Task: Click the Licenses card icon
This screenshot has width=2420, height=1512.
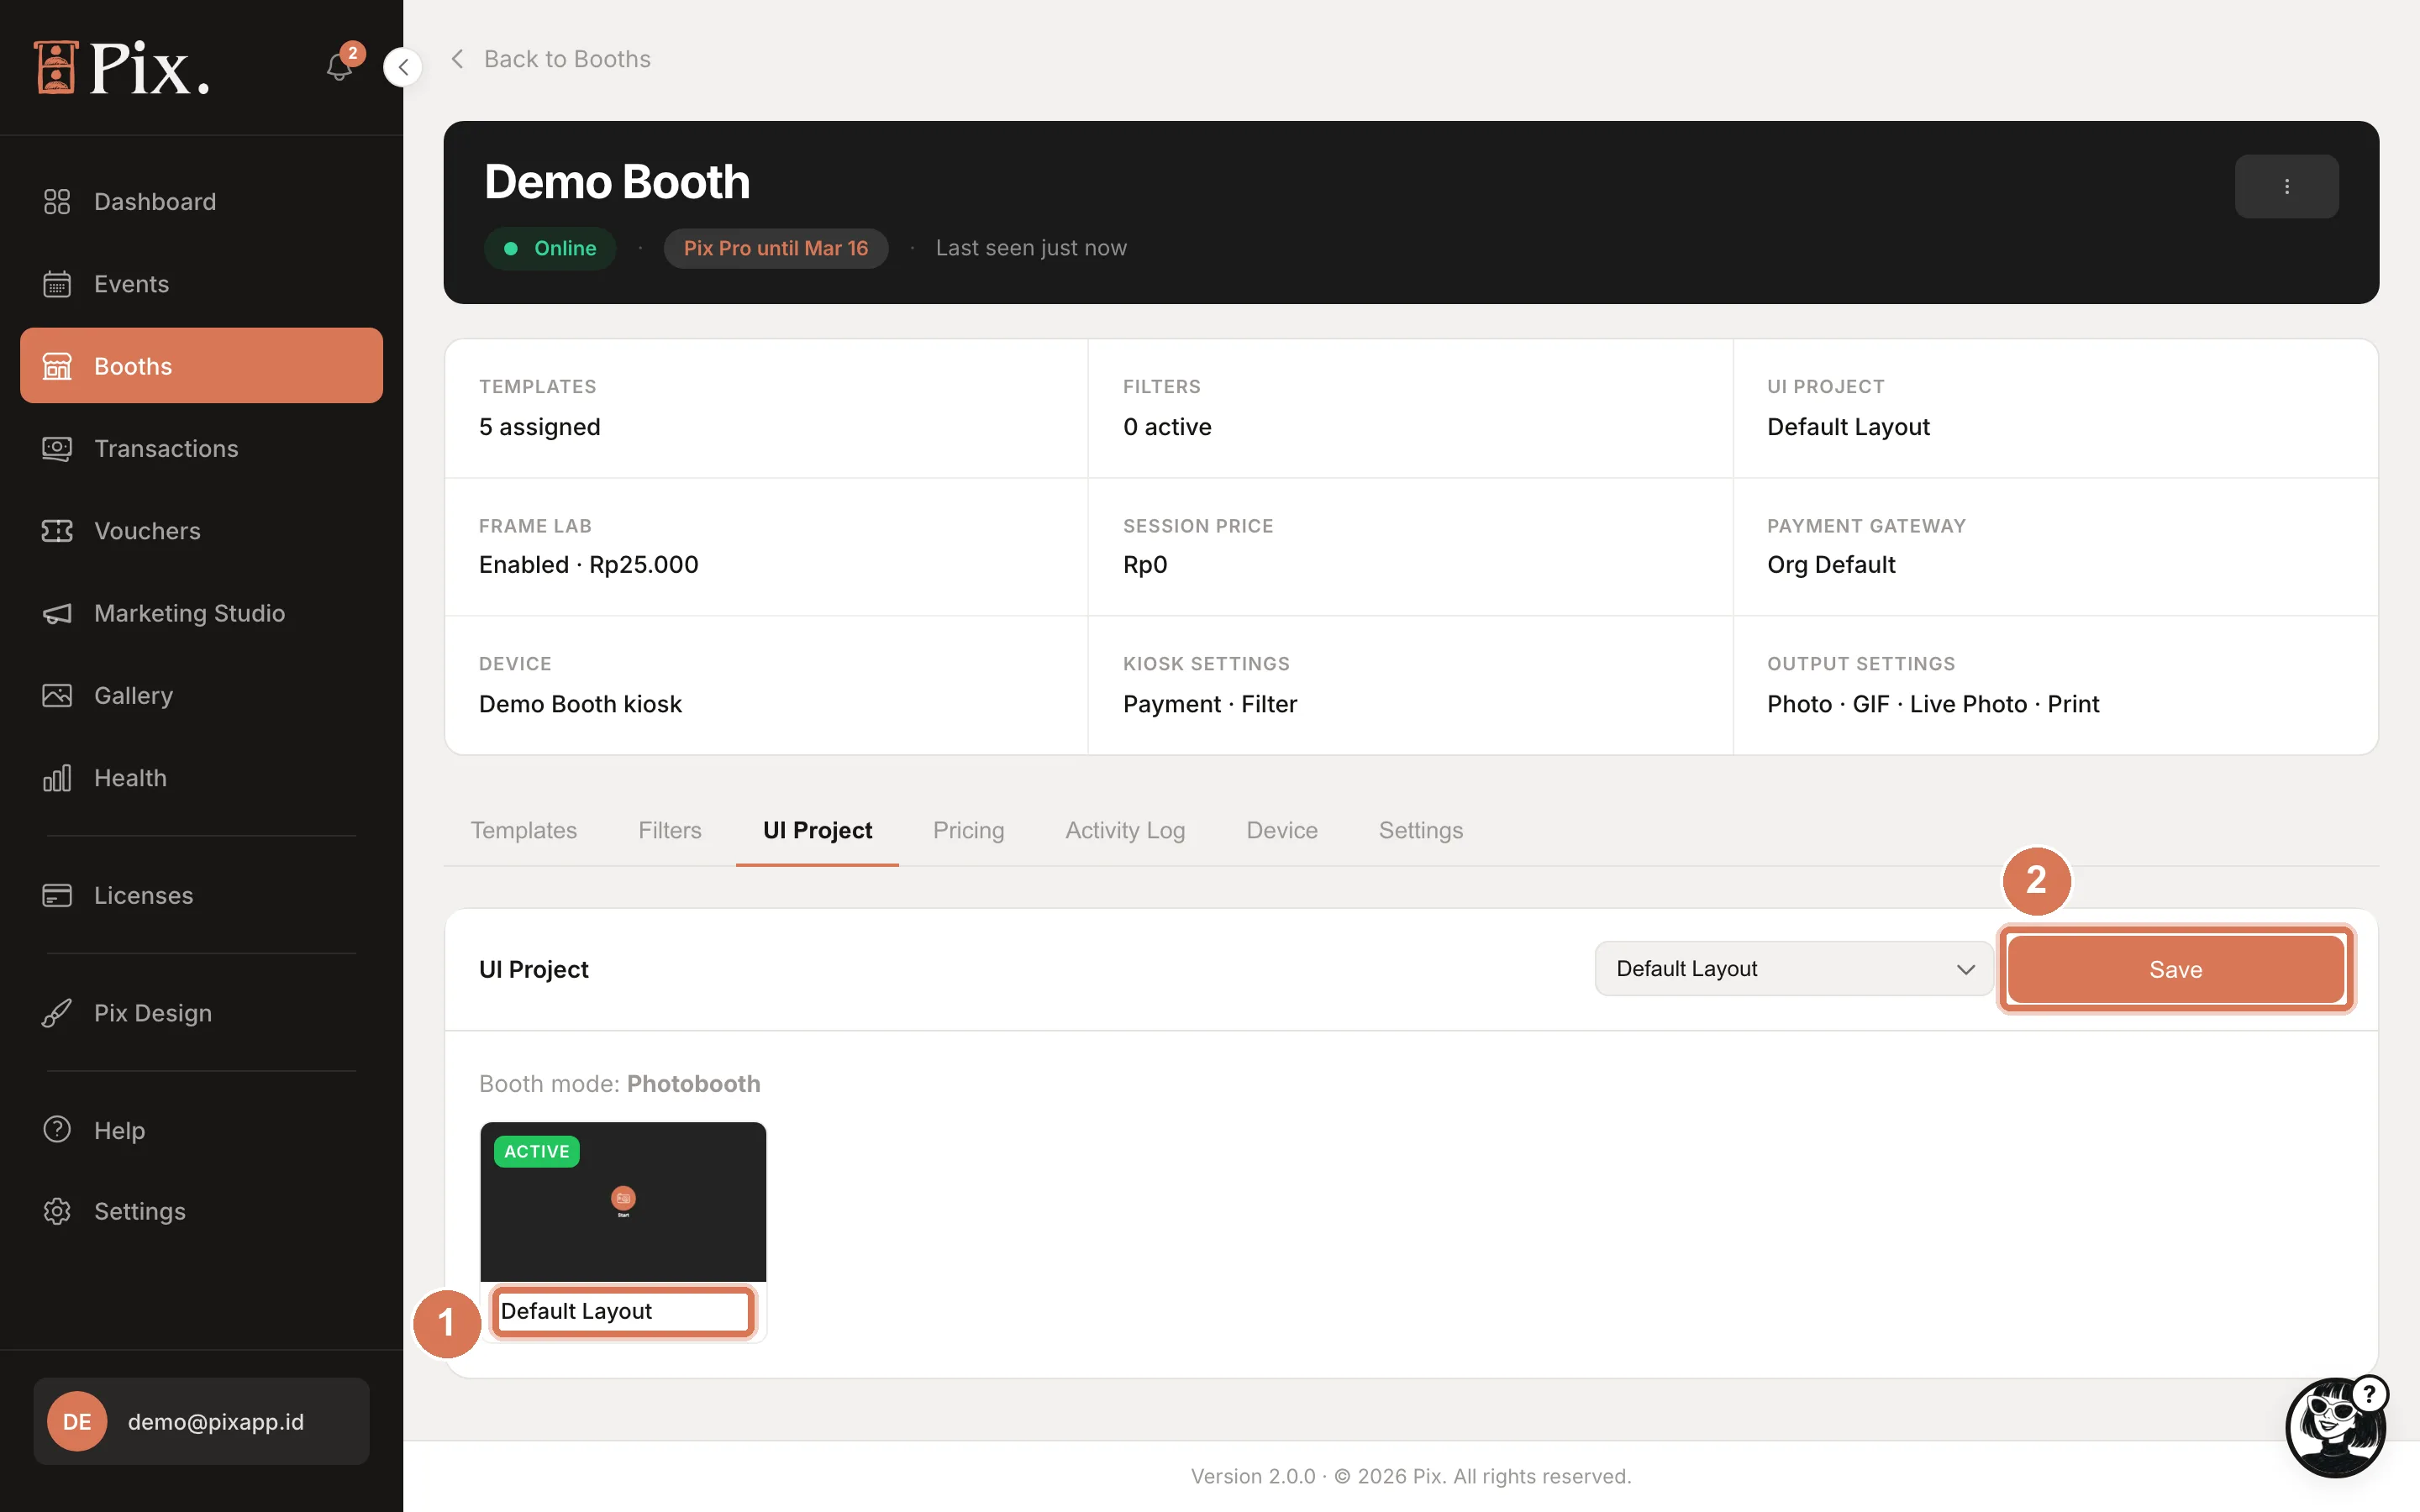Action: tap(57, 895)
